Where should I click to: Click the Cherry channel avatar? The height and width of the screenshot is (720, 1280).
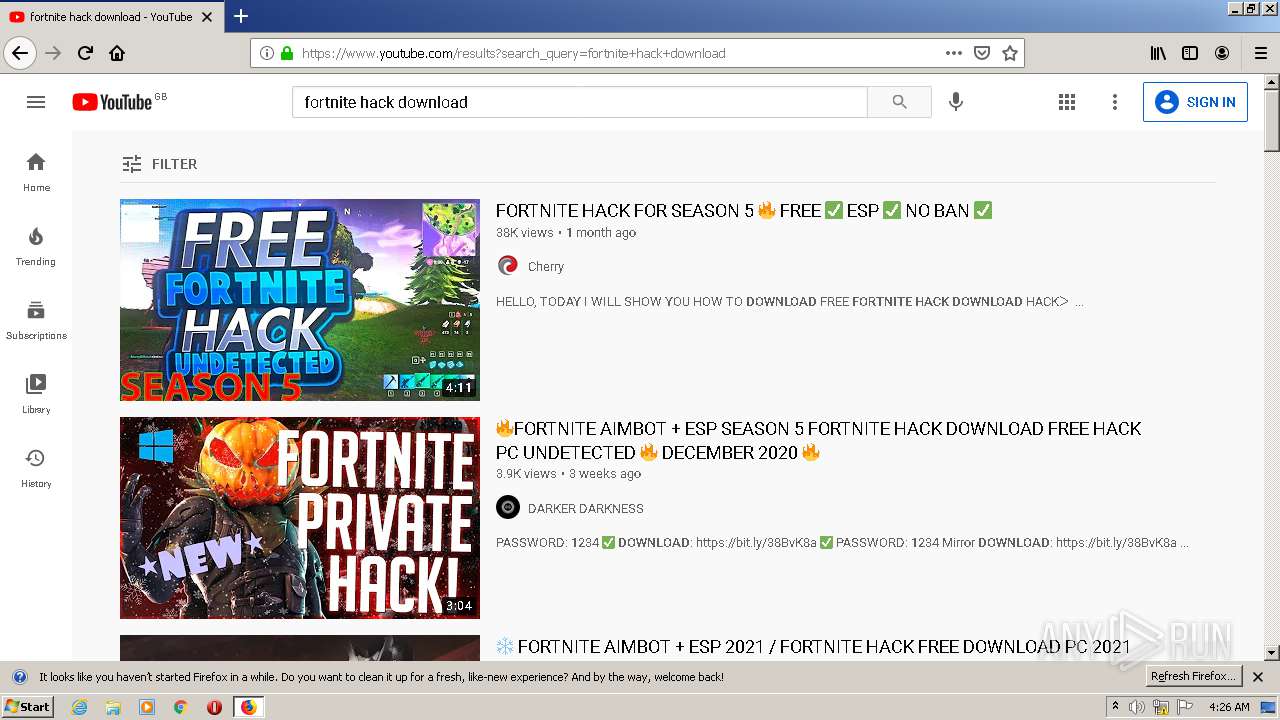508,265
